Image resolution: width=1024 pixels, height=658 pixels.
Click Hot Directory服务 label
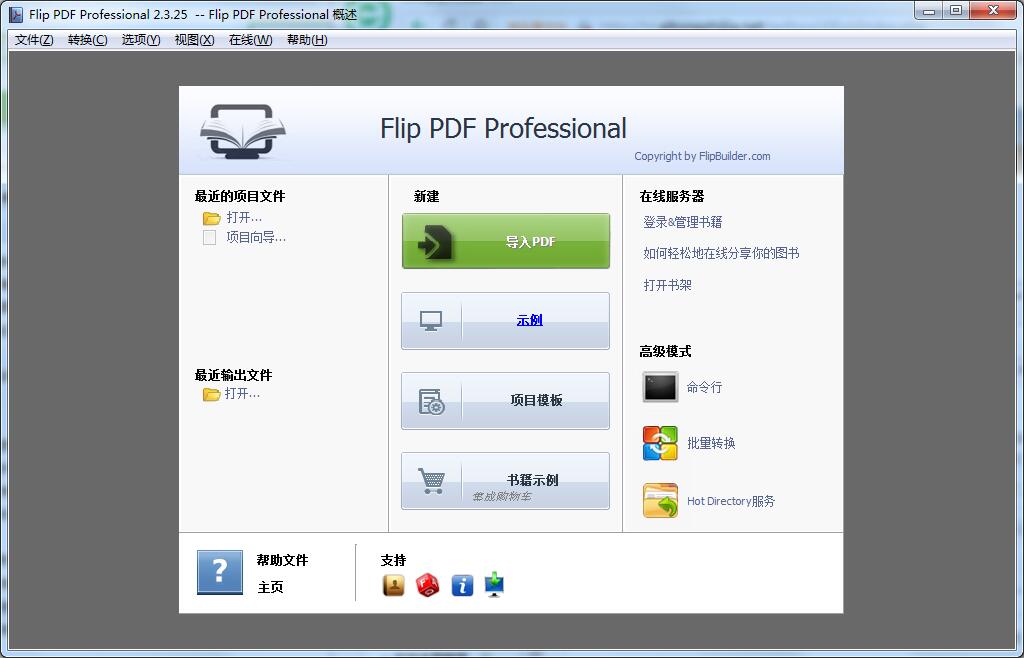coord(731,501)
